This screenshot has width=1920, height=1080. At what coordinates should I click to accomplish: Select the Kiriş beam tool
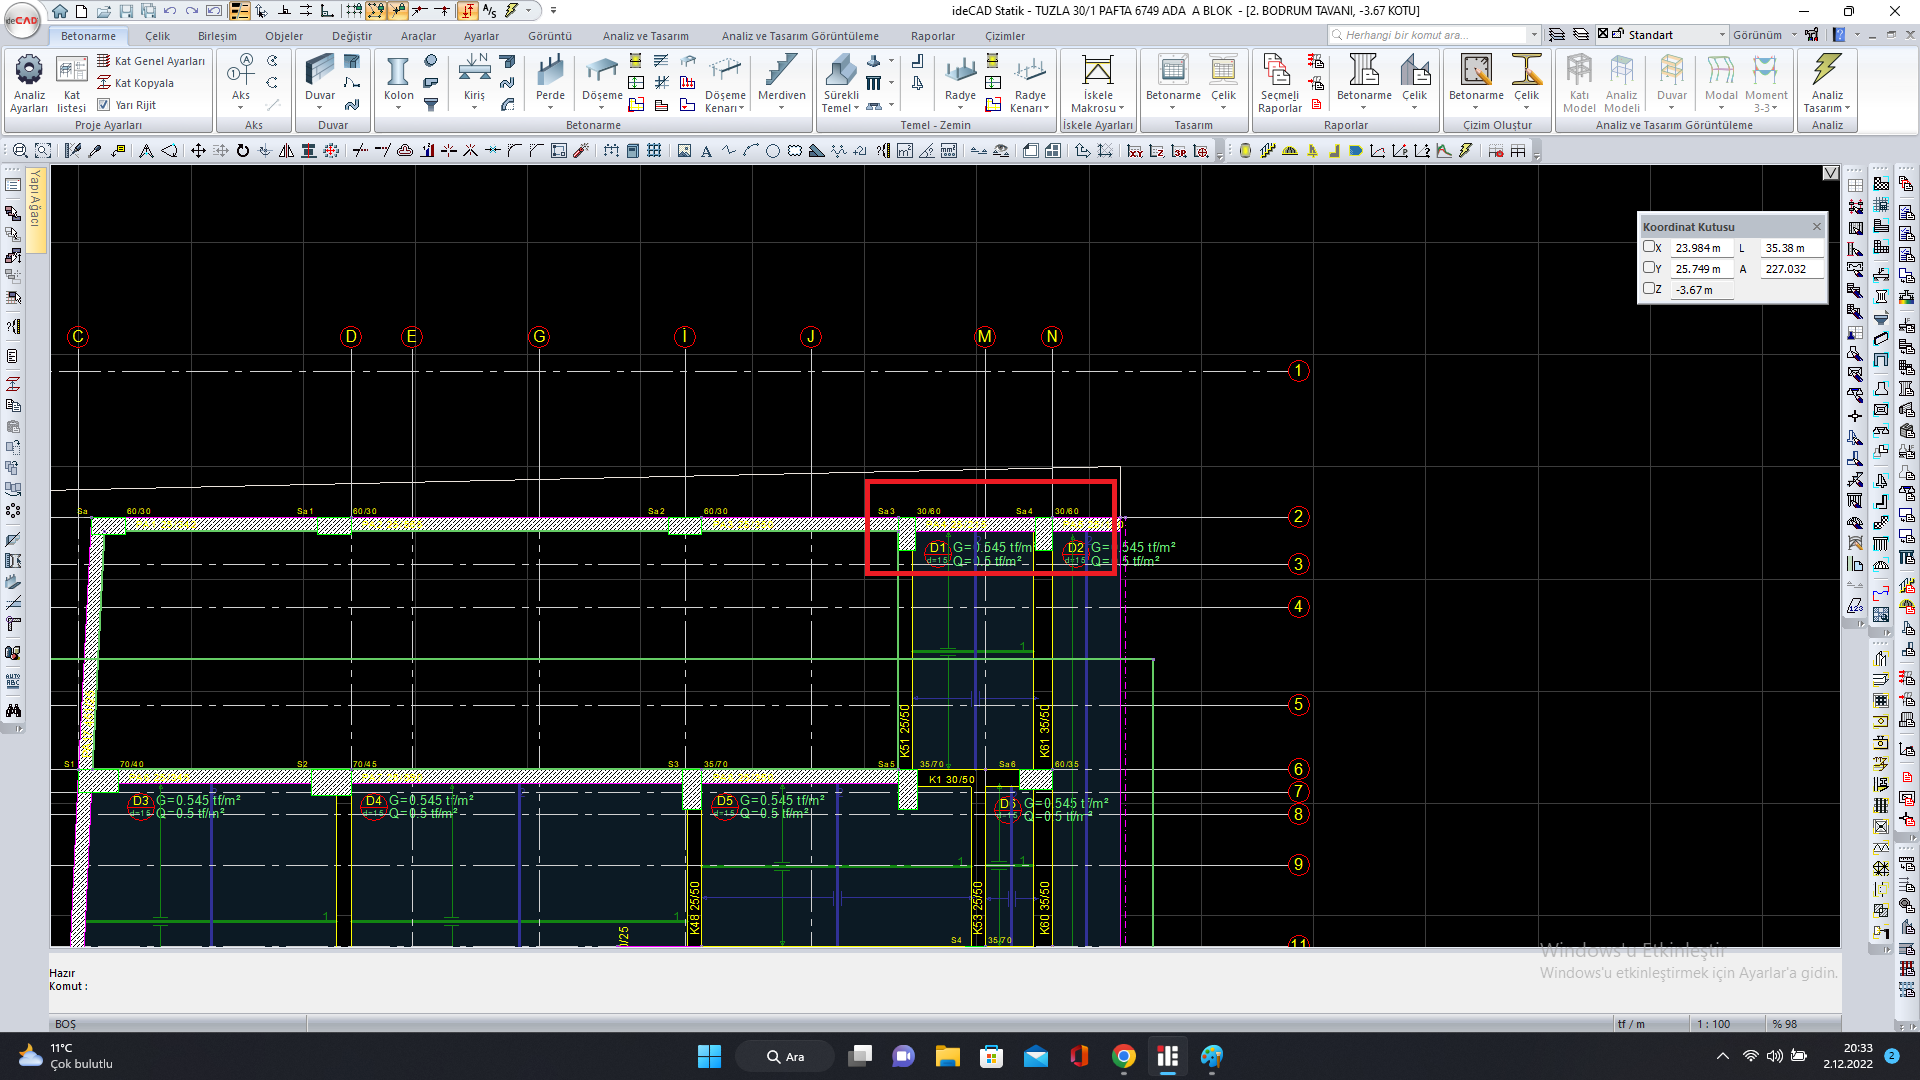coord(474,80)
